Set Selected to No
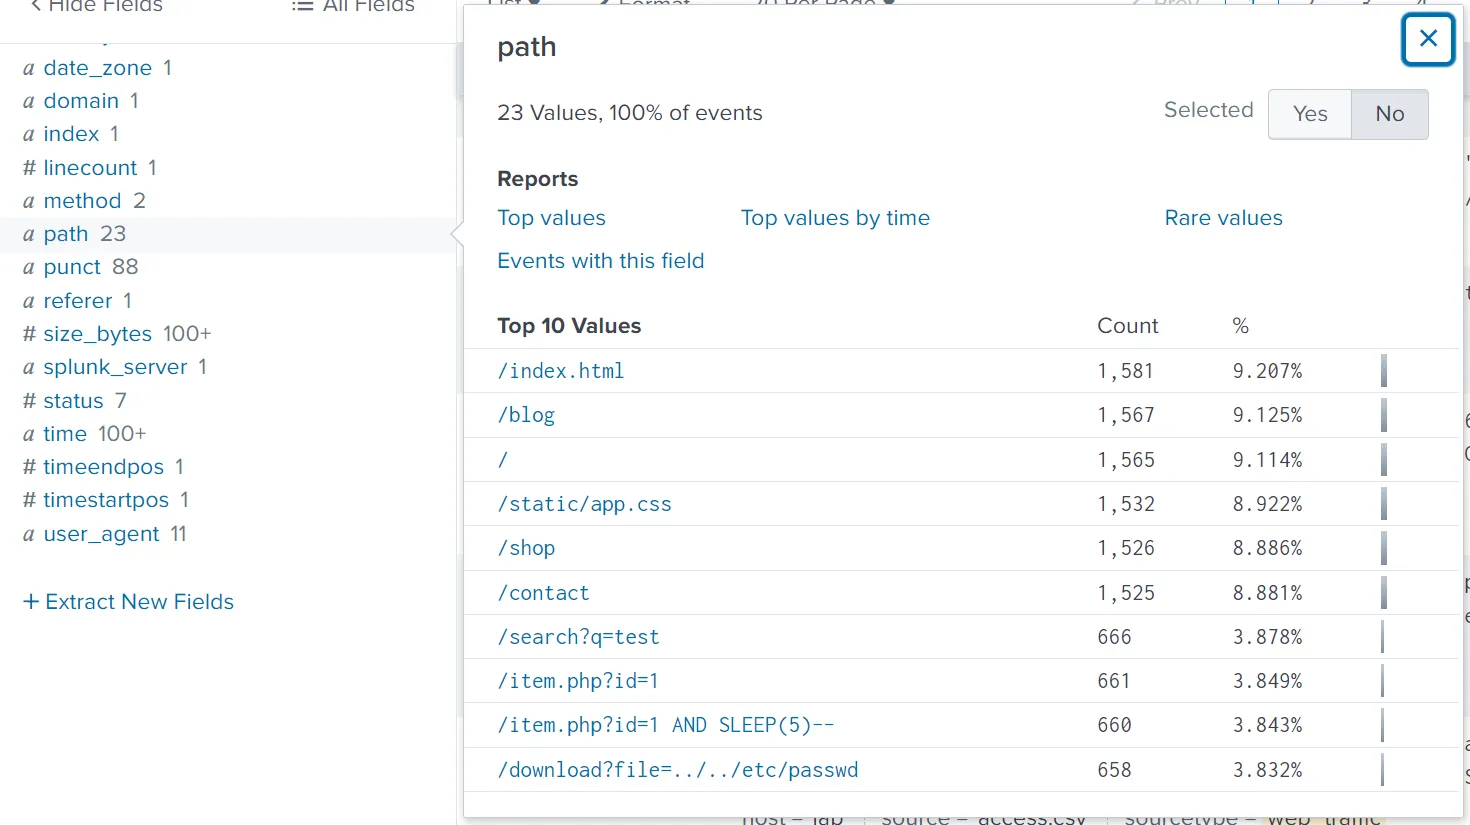This screenshot has width=1470, height=825. pyautogui.click(x=1389, y=114)
